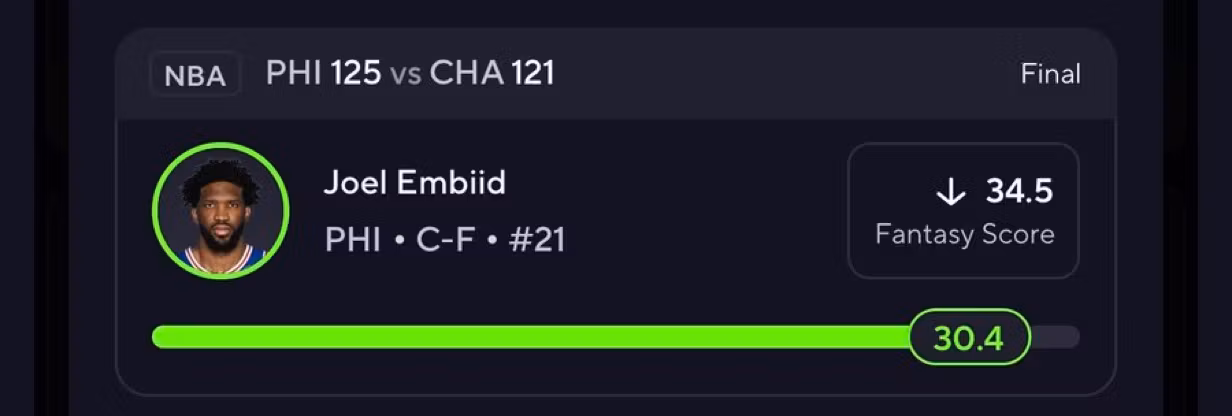Click the PHI 125 score text
Screen dimensions: 1232x416
pos(323,73)
